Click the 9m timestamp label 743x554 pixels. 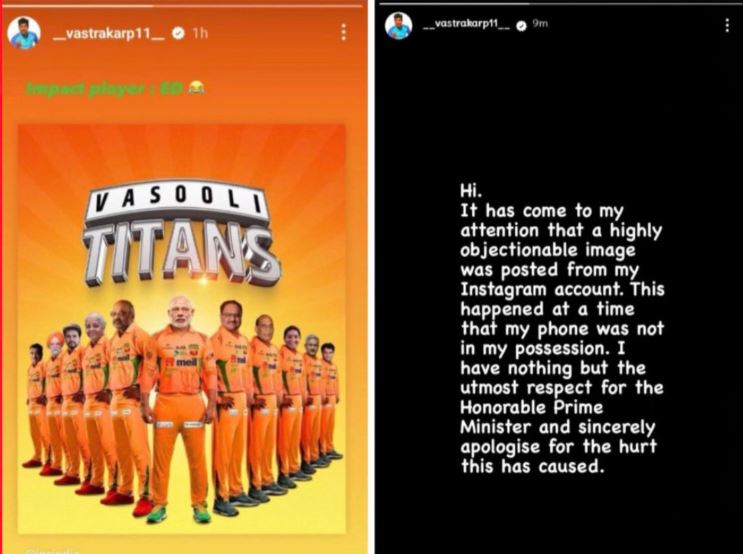tap(540, 24)
